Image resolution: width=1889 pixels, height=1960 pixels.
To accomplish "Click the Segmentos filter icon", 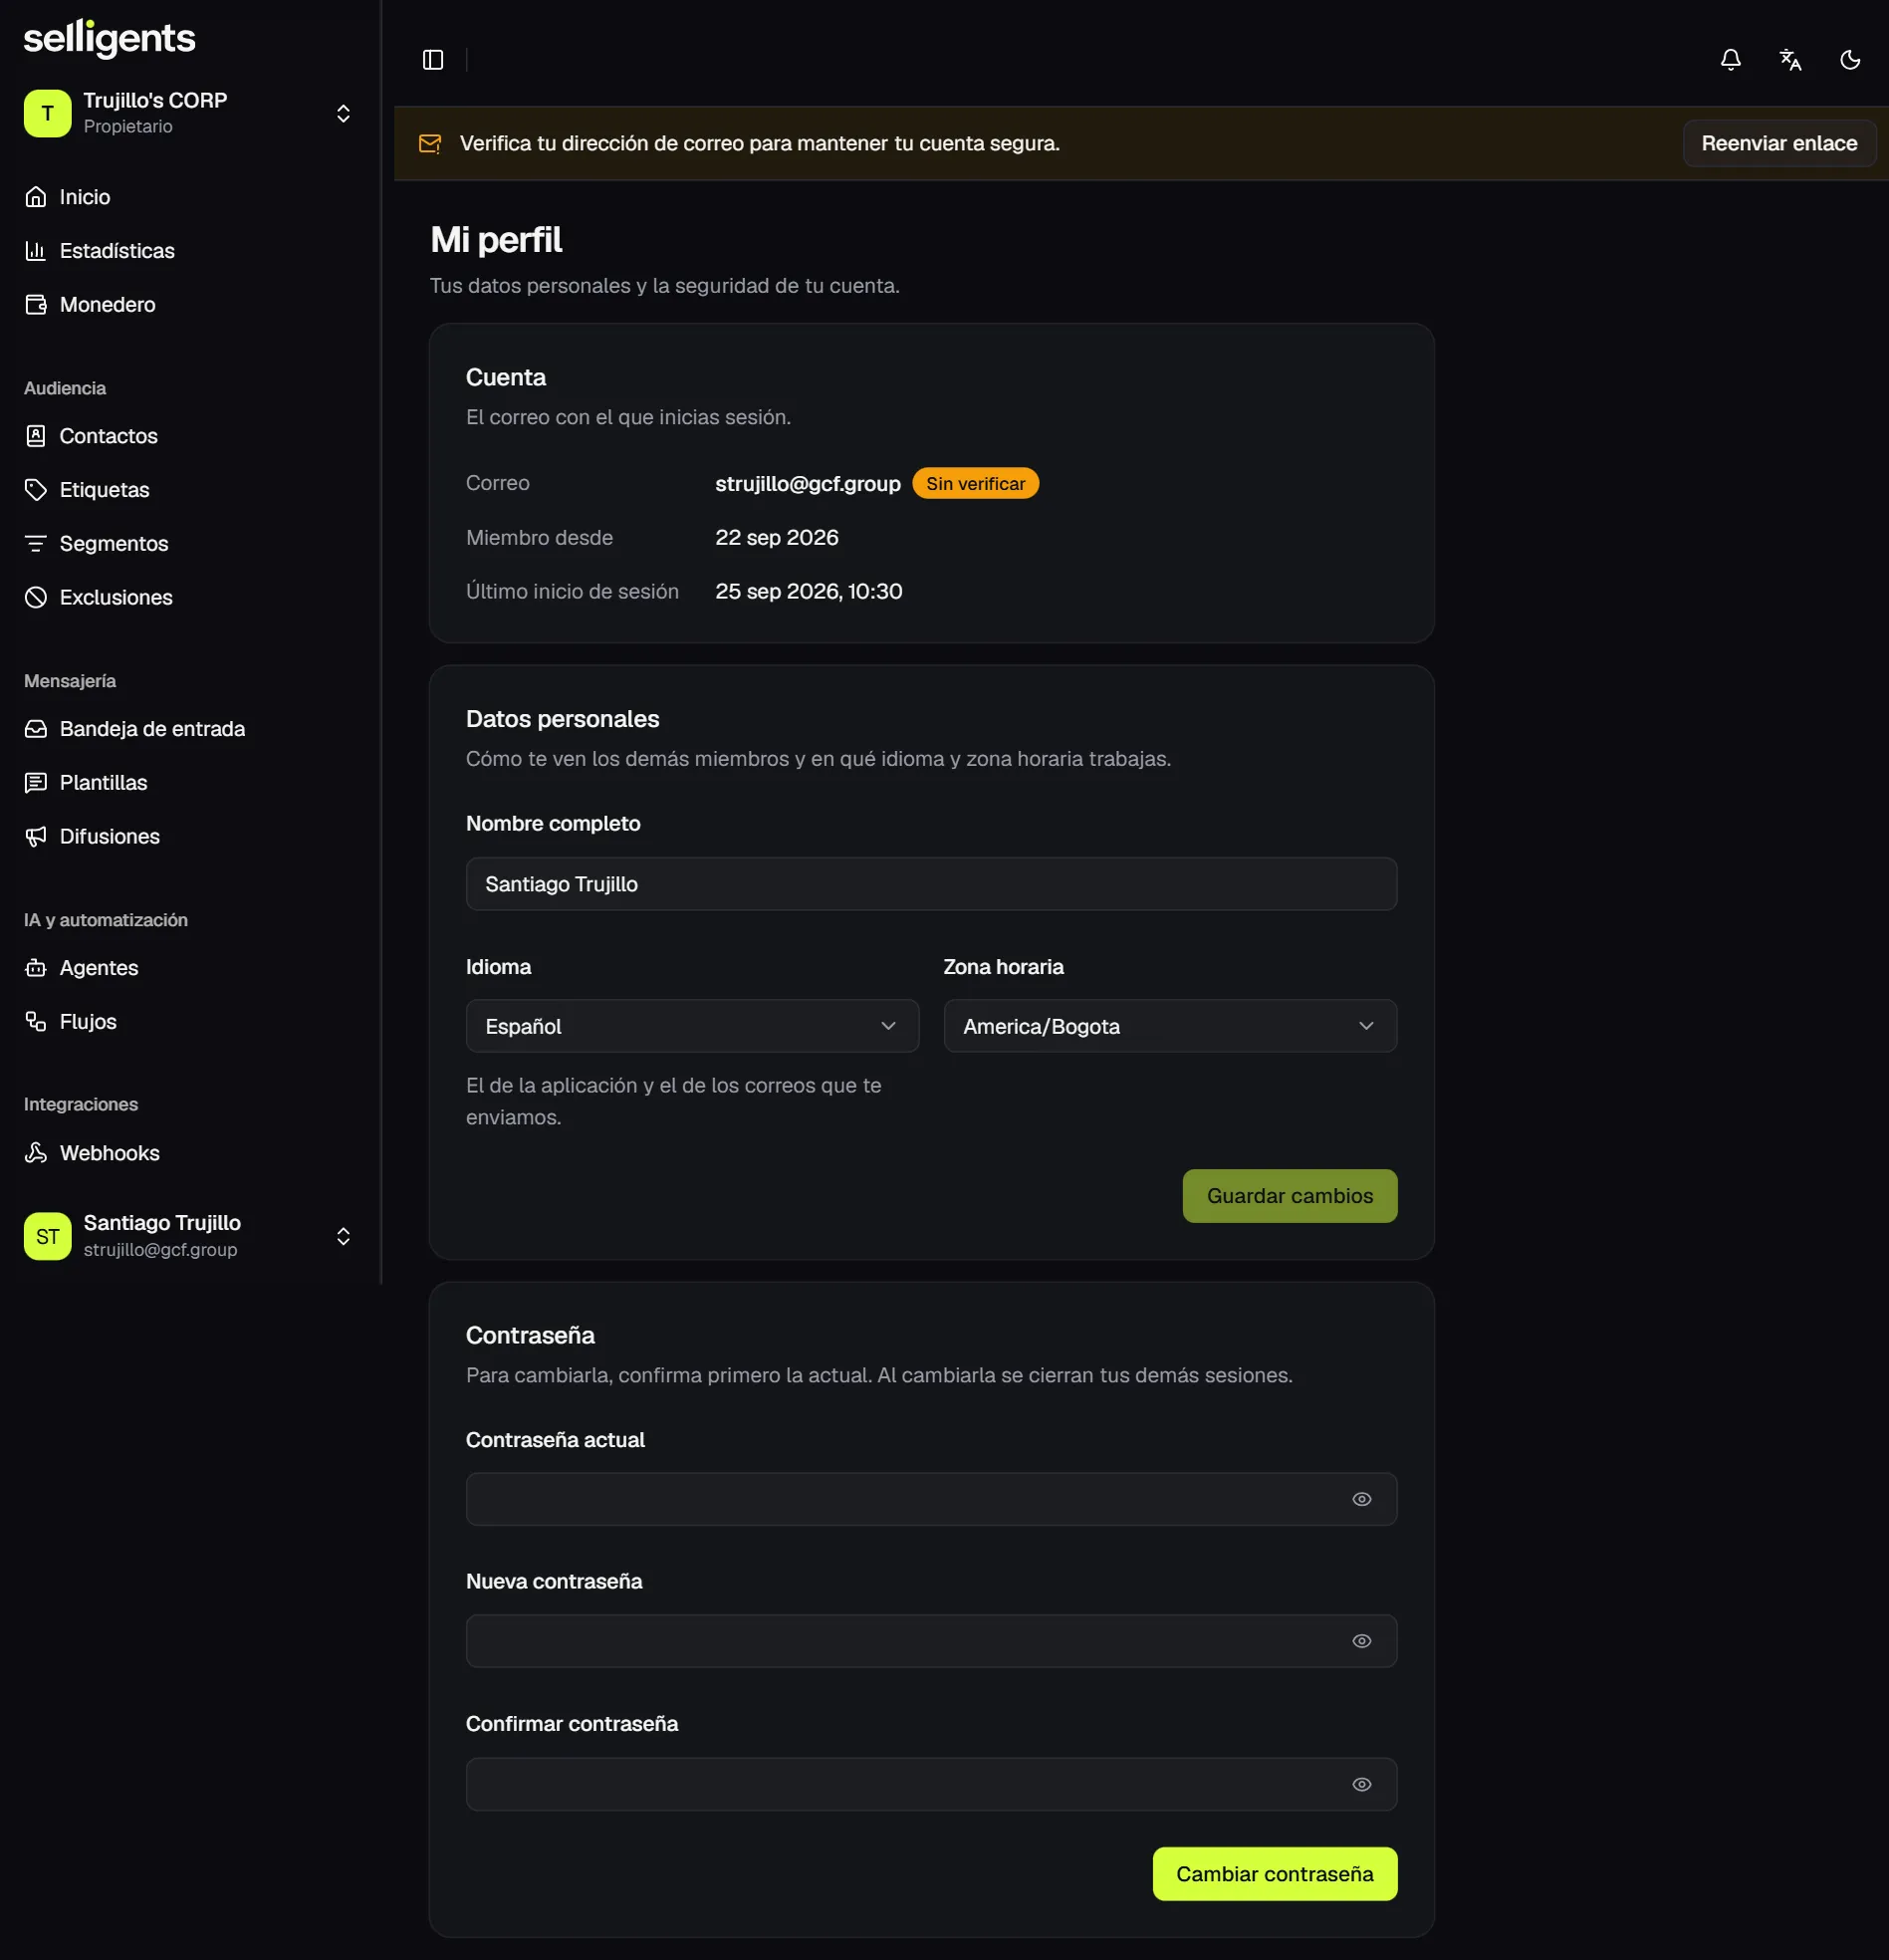I will click(x=36, y=544).
